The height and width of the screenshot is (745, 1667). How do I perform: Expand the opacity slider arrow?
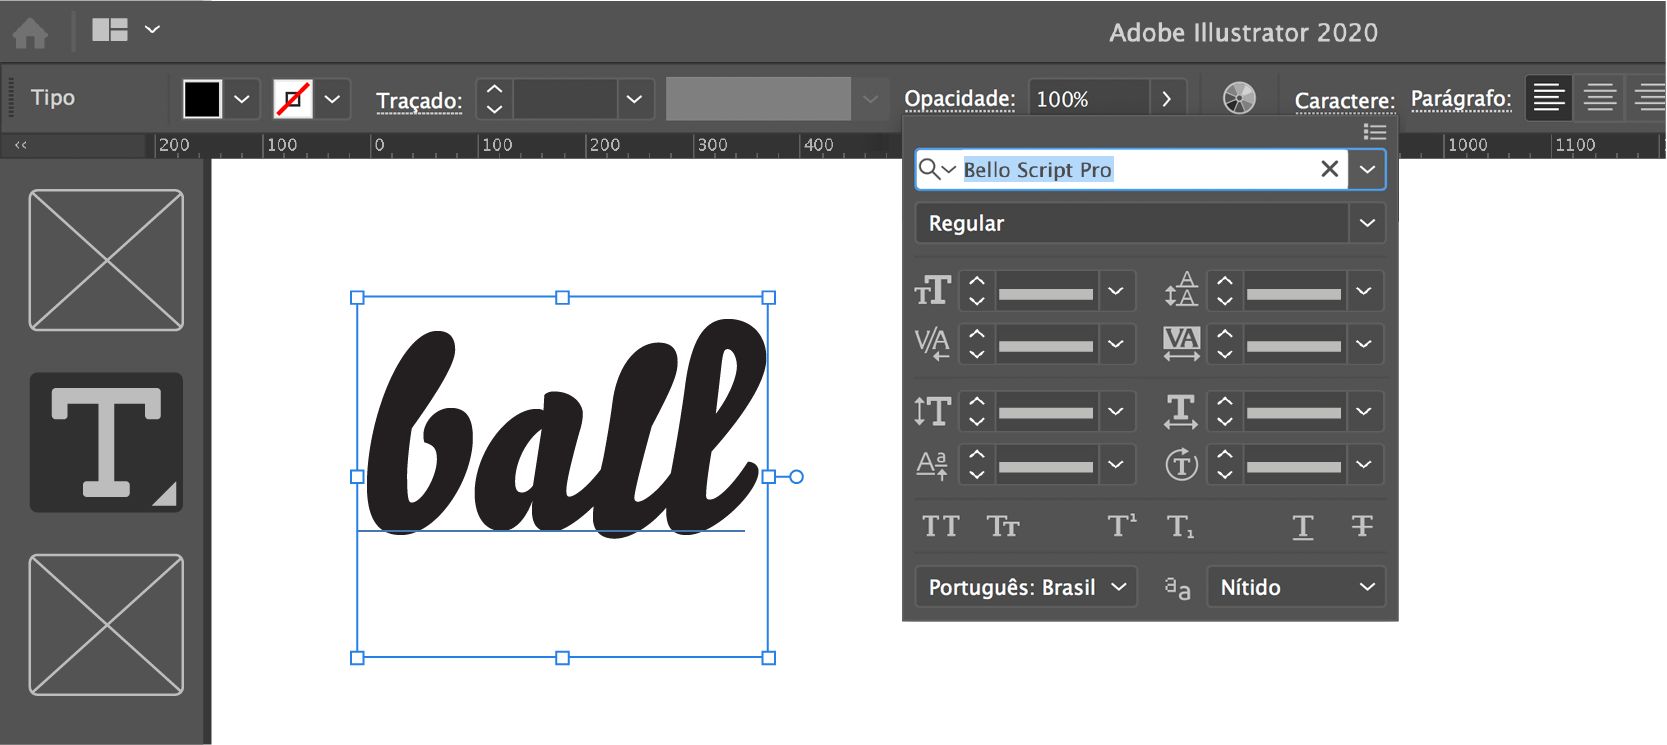(x=1167, y=99)
